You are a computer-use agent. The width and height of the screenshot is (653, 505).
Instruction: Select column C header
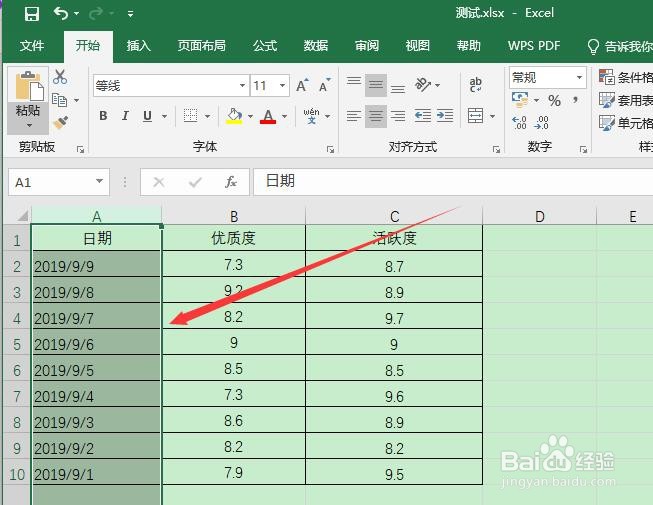[394, 216]
